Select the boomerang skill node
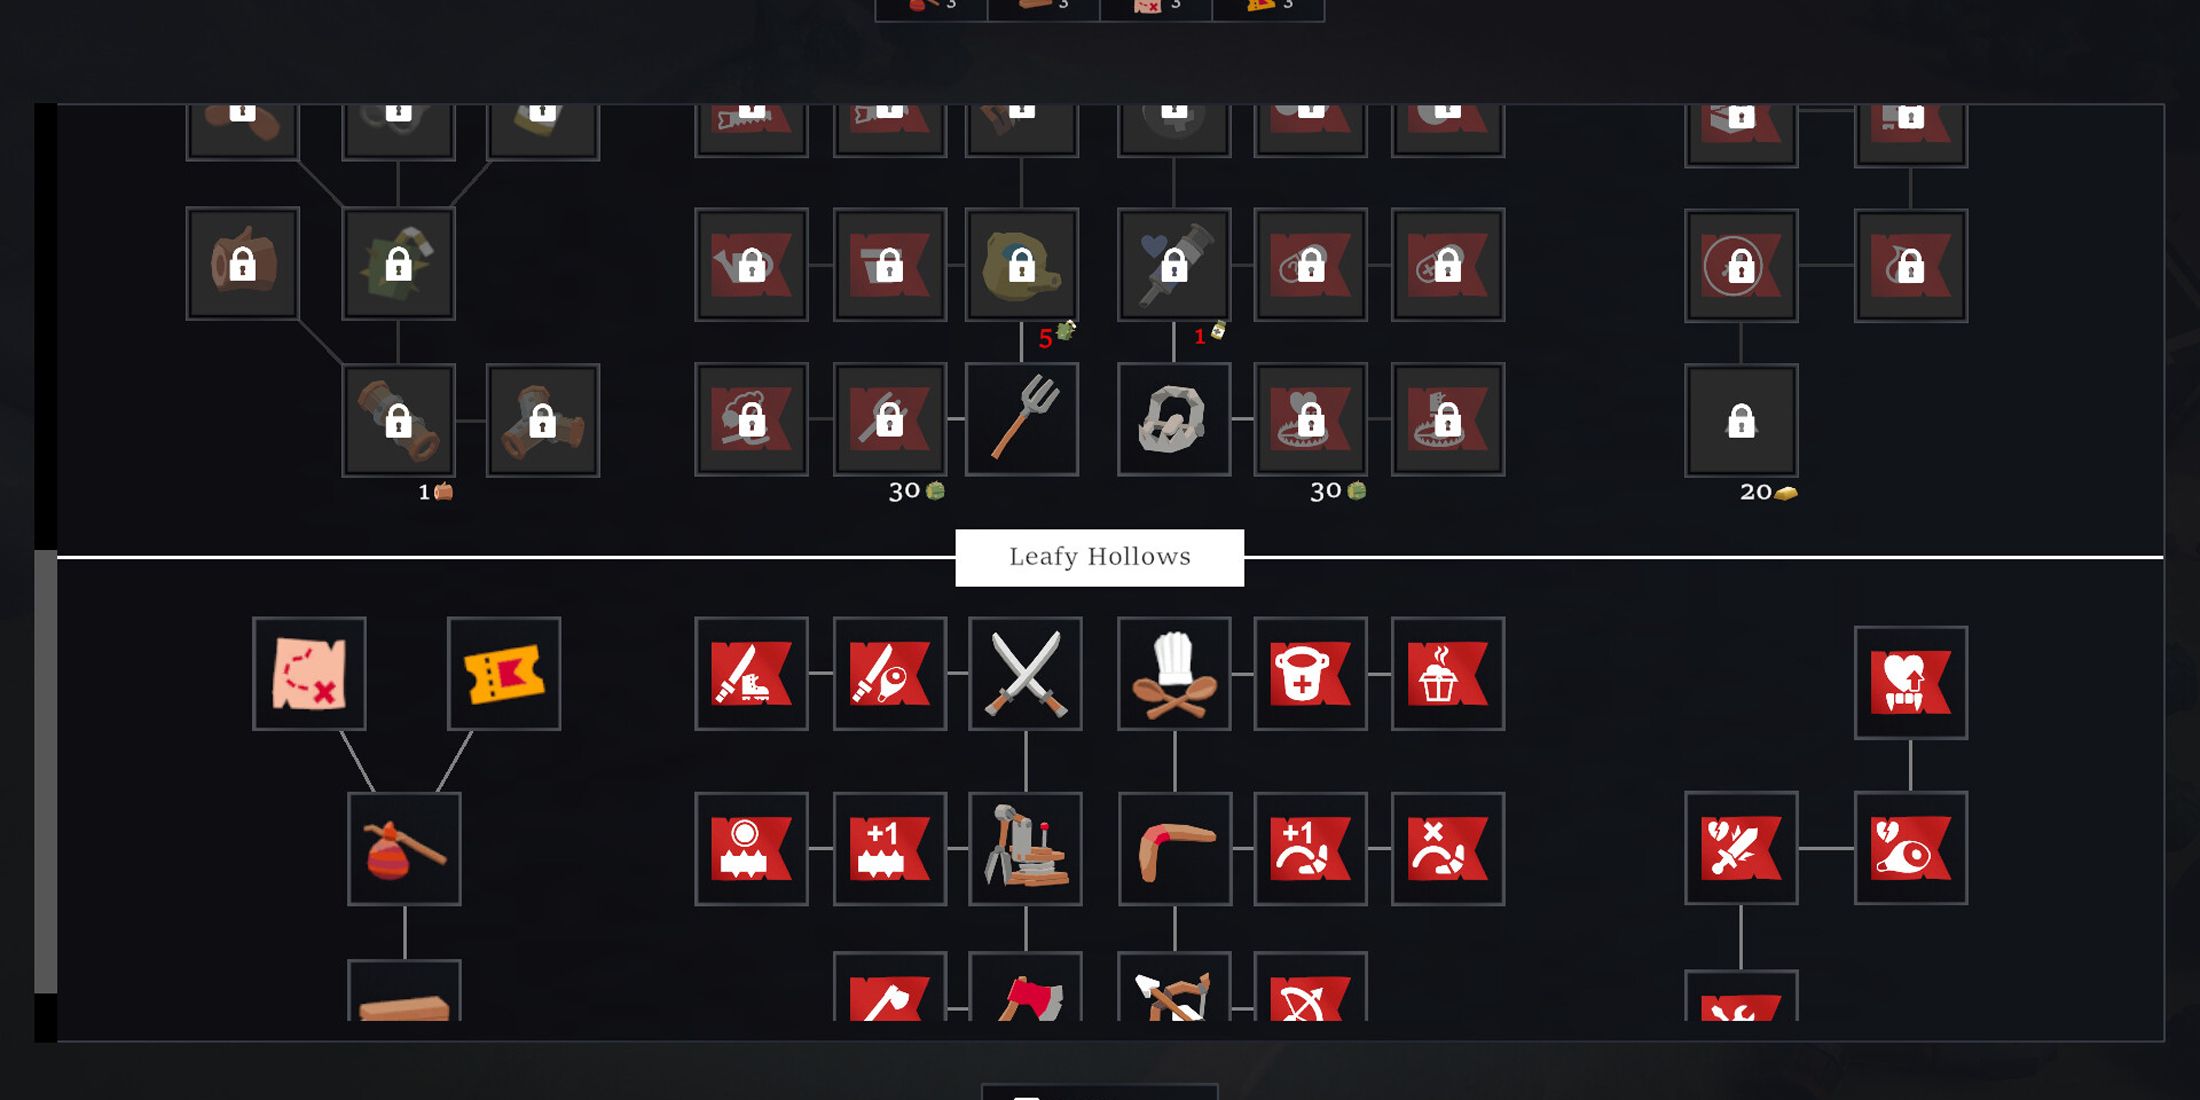This screenshot has width=2200, height=1100. (1174, 849)
